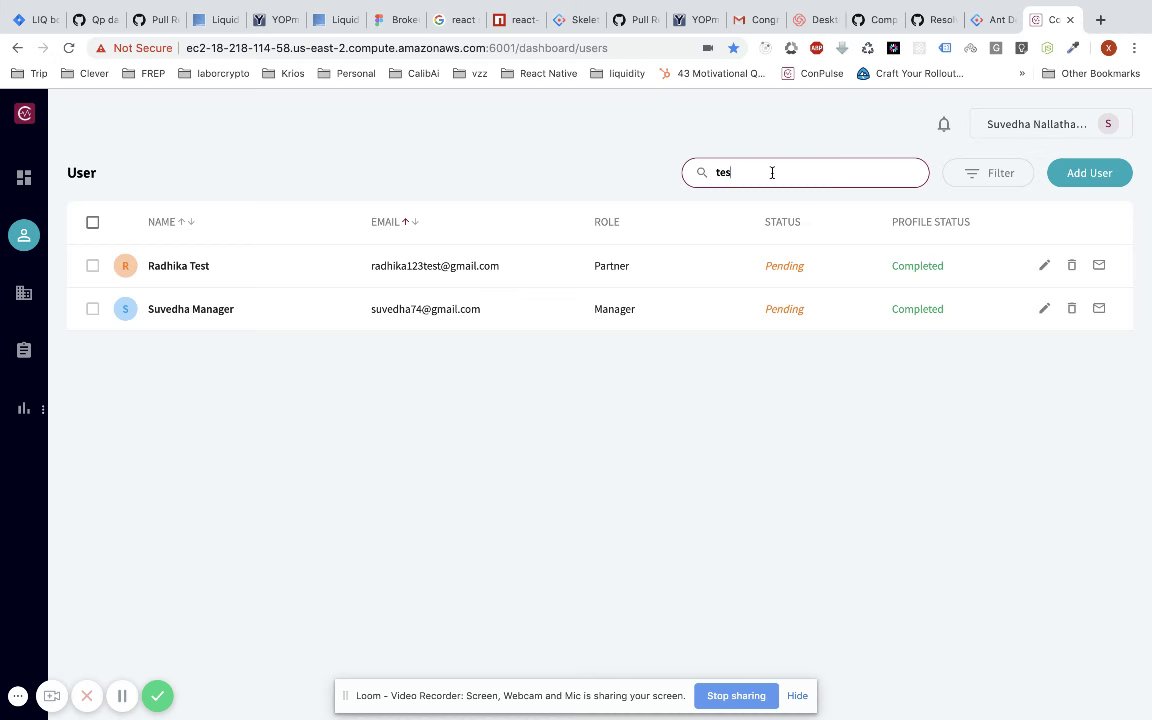Click email suvedha74@gmail.com
Viewport: 1152px width, 720px height.
(425, 309)
